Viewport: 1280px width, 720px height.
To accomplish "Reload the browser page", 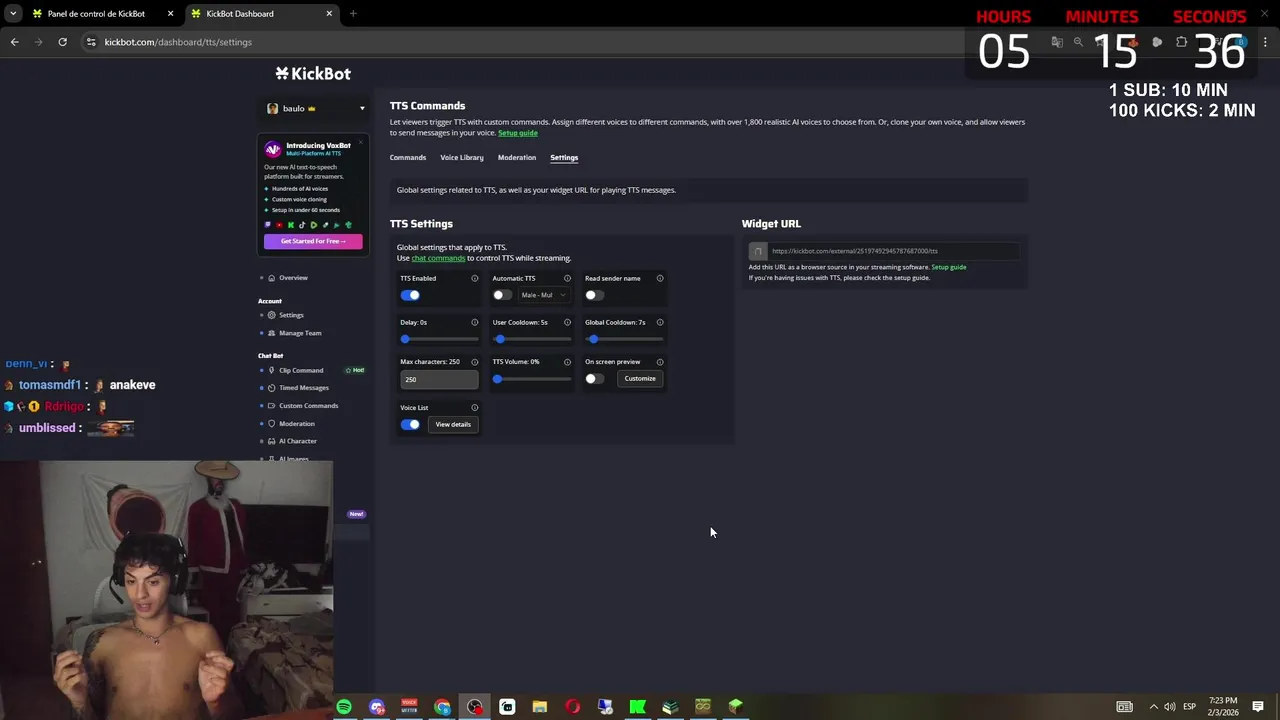I will point(62,42).
